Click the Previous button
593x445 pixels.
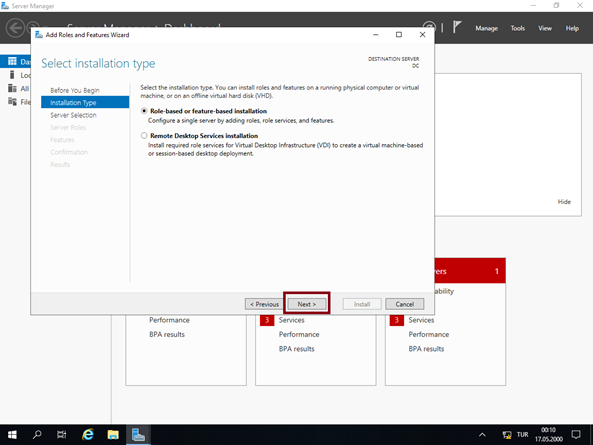click(x=264, y=304)
